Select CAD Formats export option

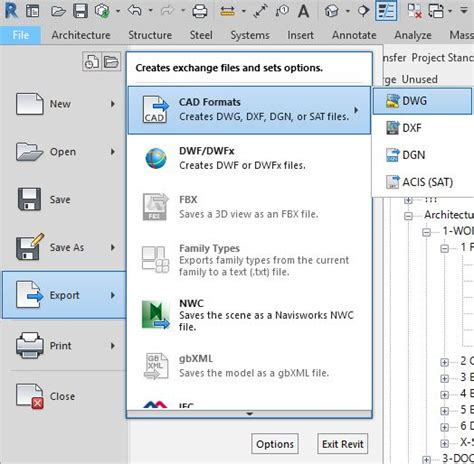pyautogui.click(x=249, y=110)
